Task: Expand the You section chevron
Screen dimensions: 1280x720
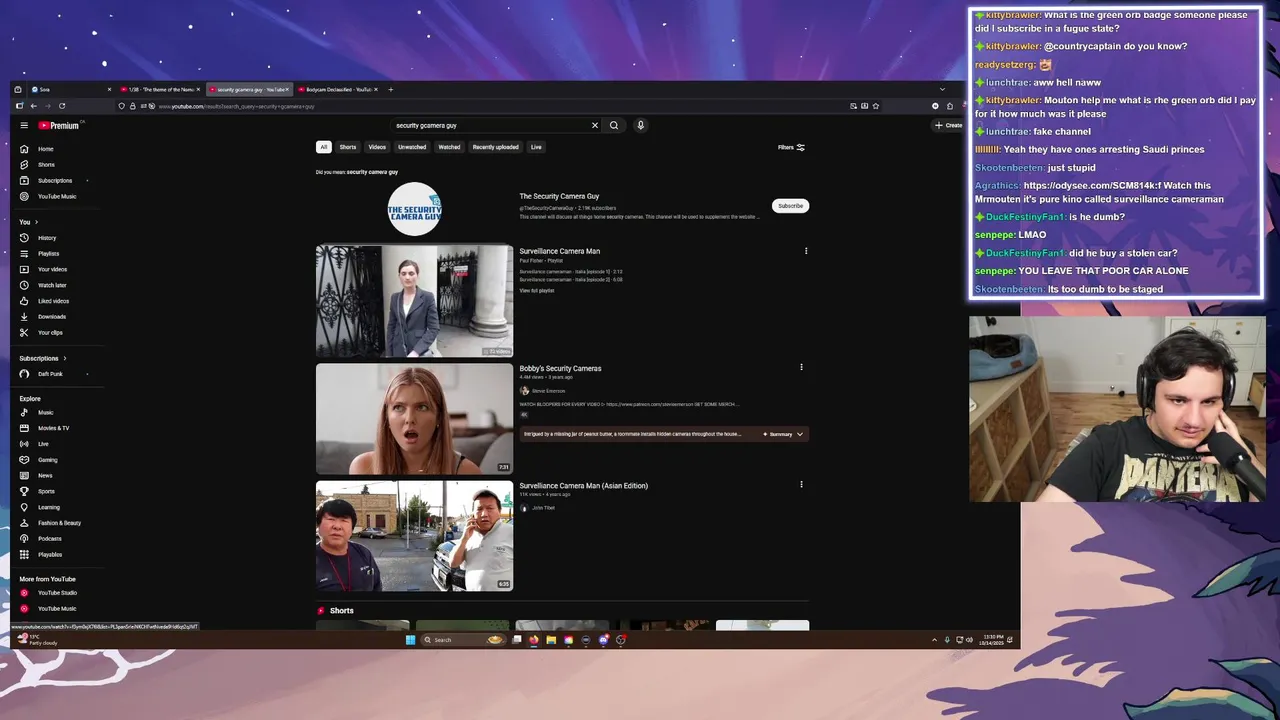Action: tap(36, 222)
